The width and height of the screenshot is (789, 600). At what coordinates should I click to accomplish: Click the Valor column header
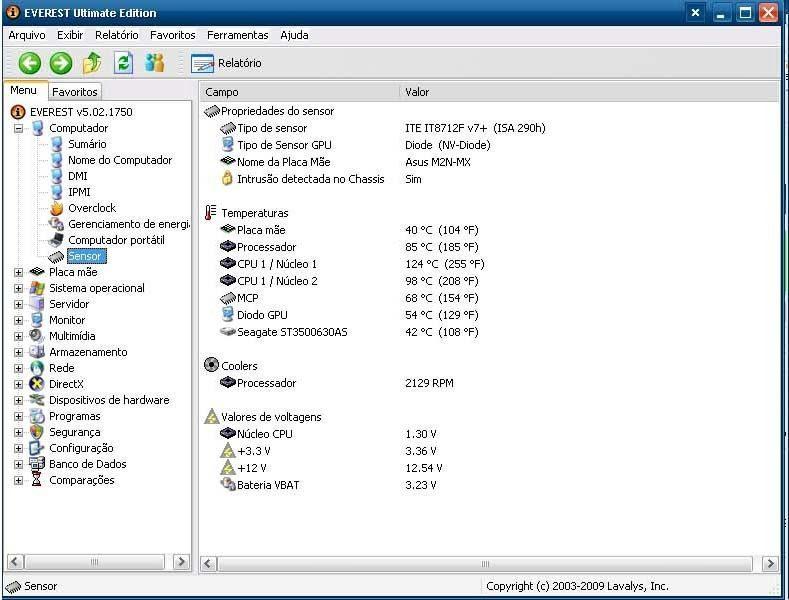tap(588, 92)
